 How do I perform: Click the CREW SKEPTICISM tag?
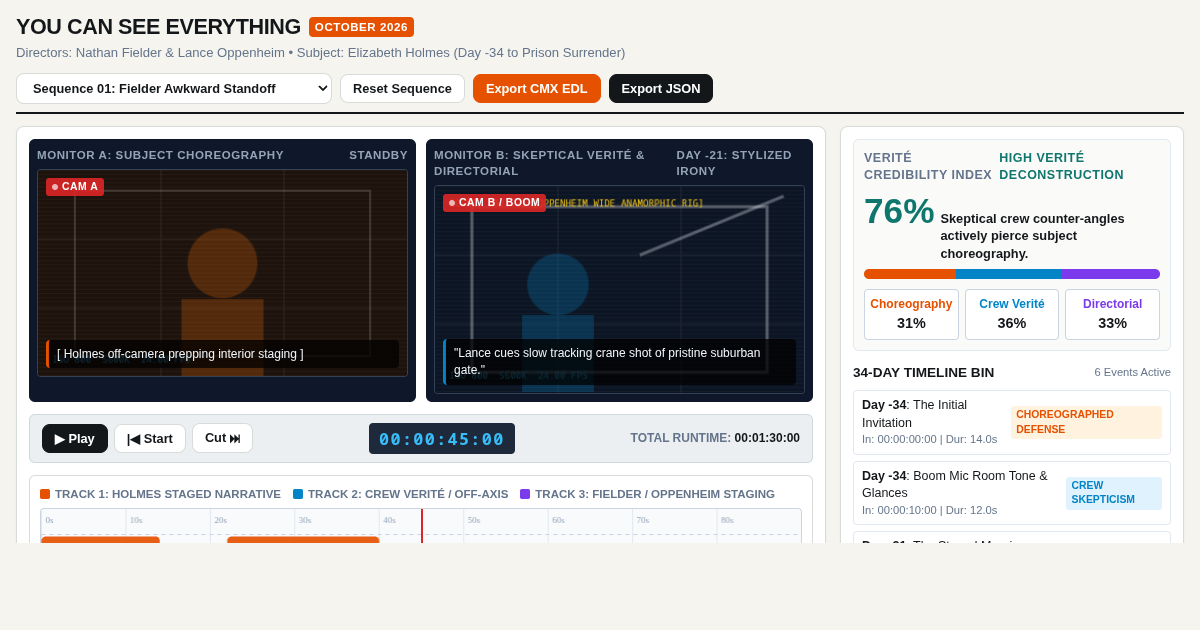click(x=1113, y=493)
